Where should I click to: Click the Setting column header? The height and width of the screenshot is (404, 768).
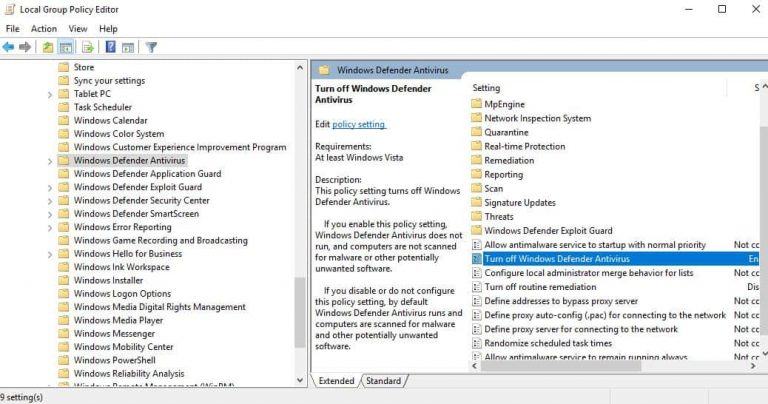pos(486,88)
